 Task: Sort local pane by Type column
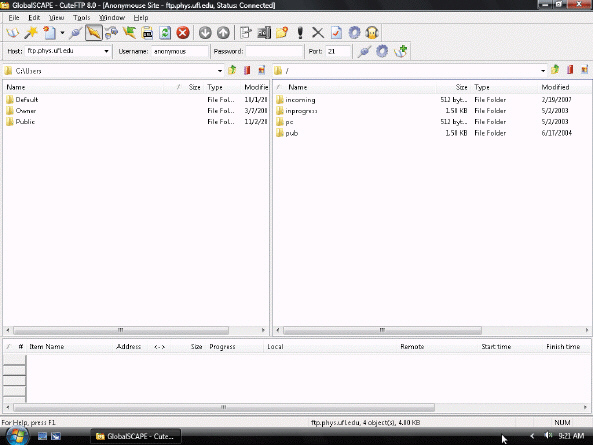222,87
